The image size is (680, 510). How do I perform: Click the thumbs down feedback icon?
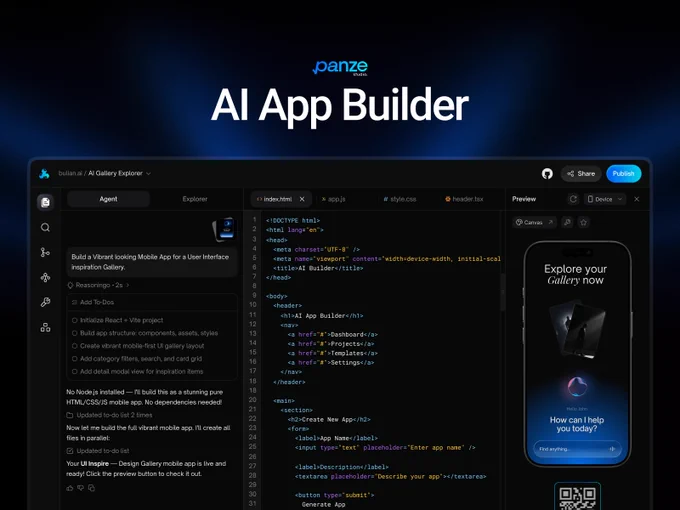point(81,488)
